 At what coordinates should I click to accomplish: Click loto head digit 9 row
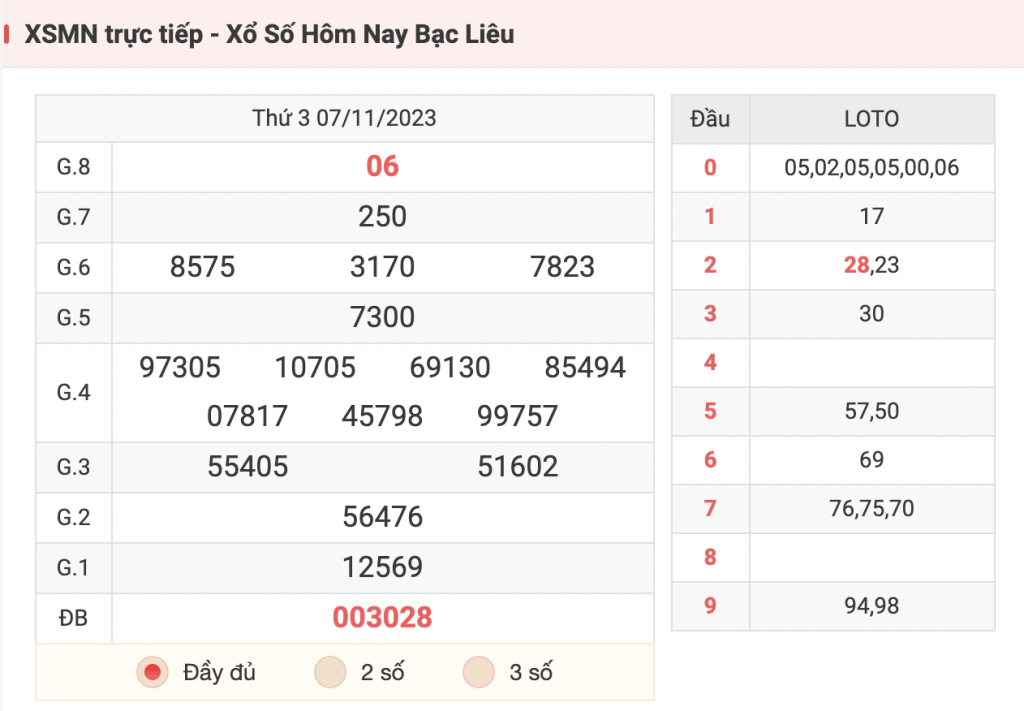[x=833, y=606]
